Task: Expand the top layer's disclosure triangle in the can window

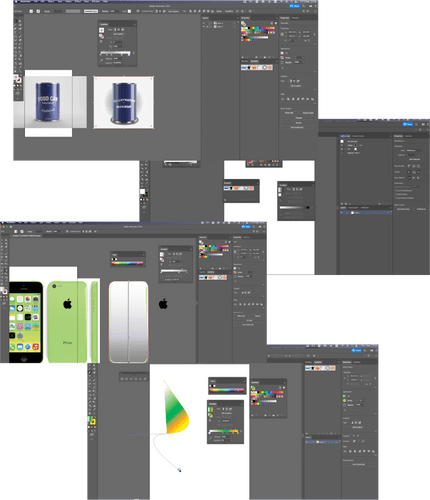Action: (210, 23)
